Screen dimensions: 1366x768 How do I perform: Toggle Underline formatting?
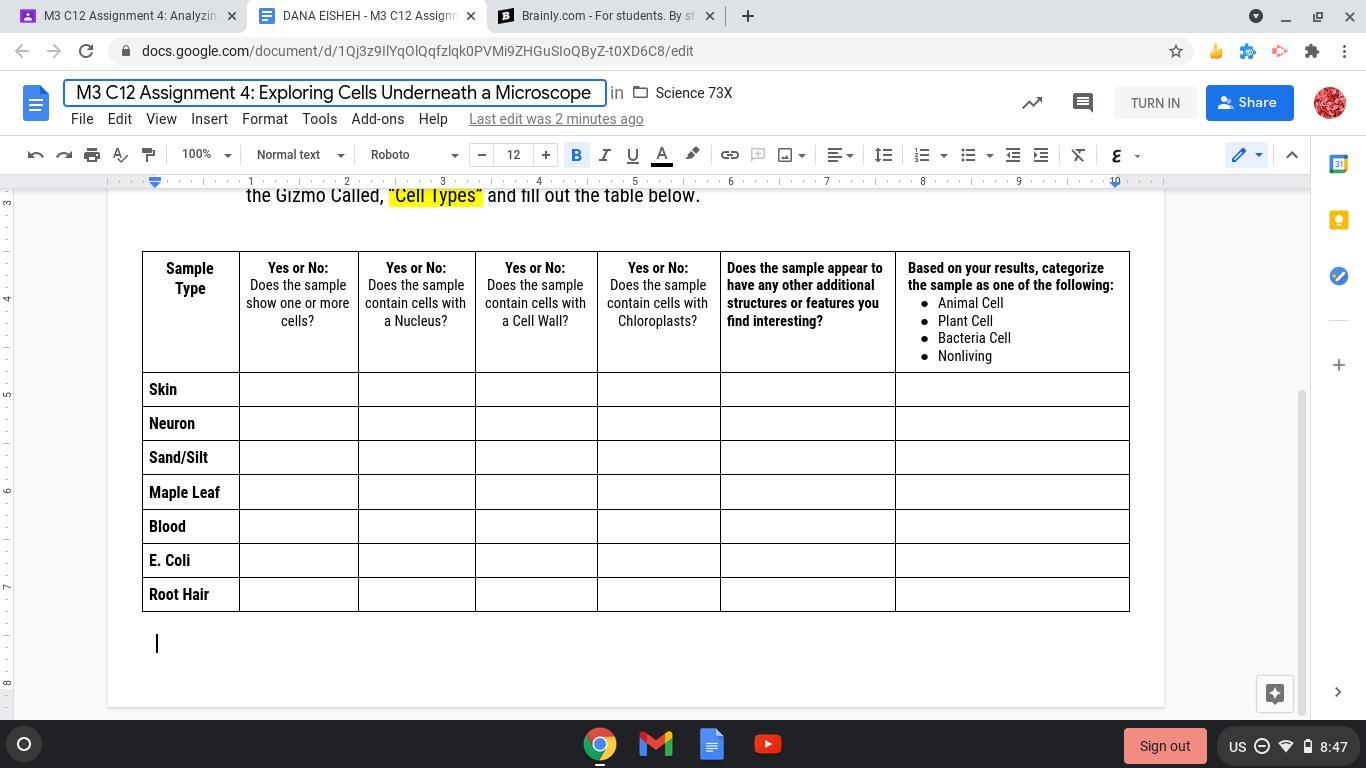632,155
